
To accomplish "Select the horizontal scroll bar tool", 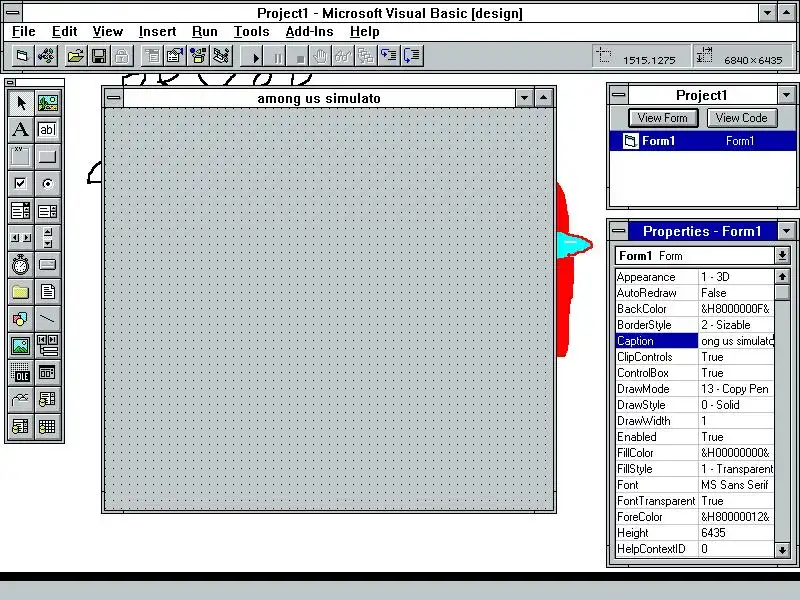I will tap(20, 238).
